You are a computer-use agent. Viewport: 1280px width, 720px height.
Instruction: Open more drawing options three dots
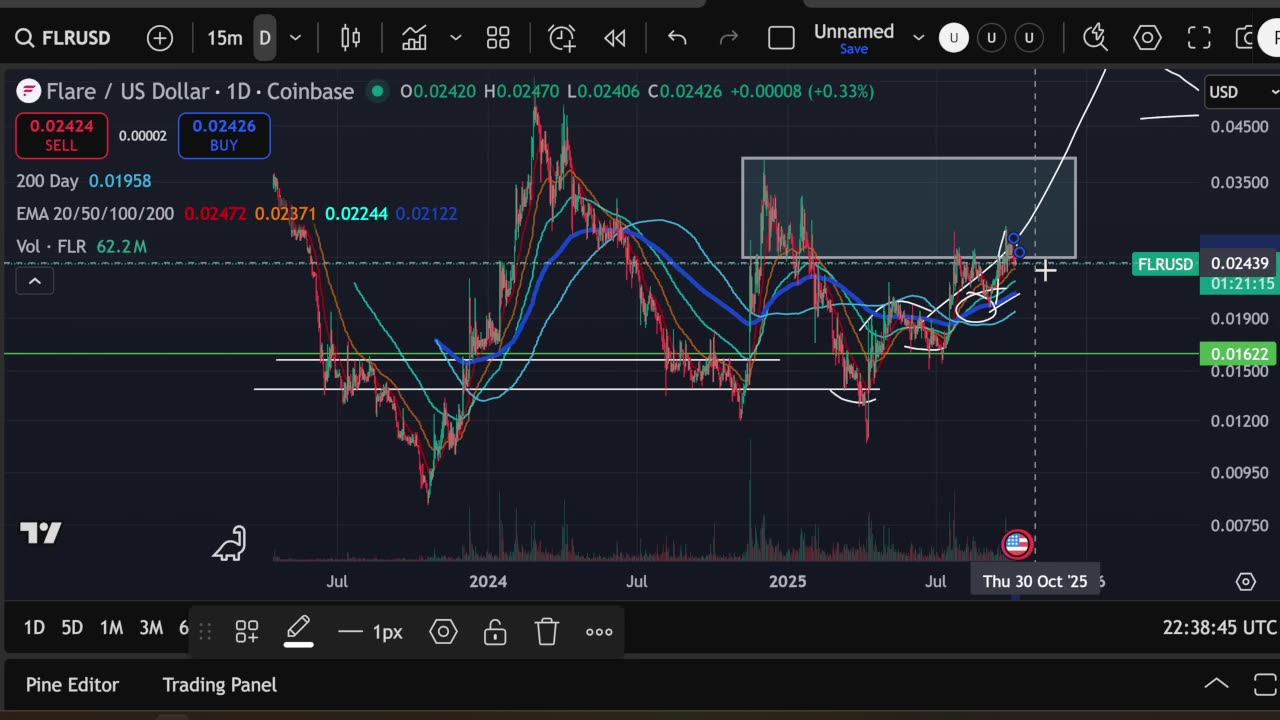point(599,631)
